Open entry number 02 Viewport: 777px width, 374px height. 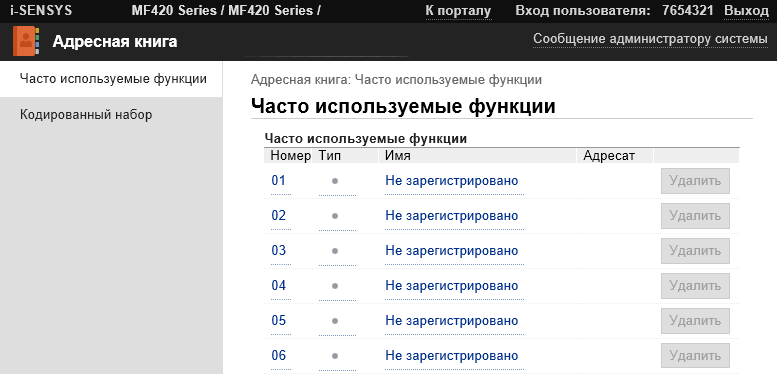coord(279,215)
